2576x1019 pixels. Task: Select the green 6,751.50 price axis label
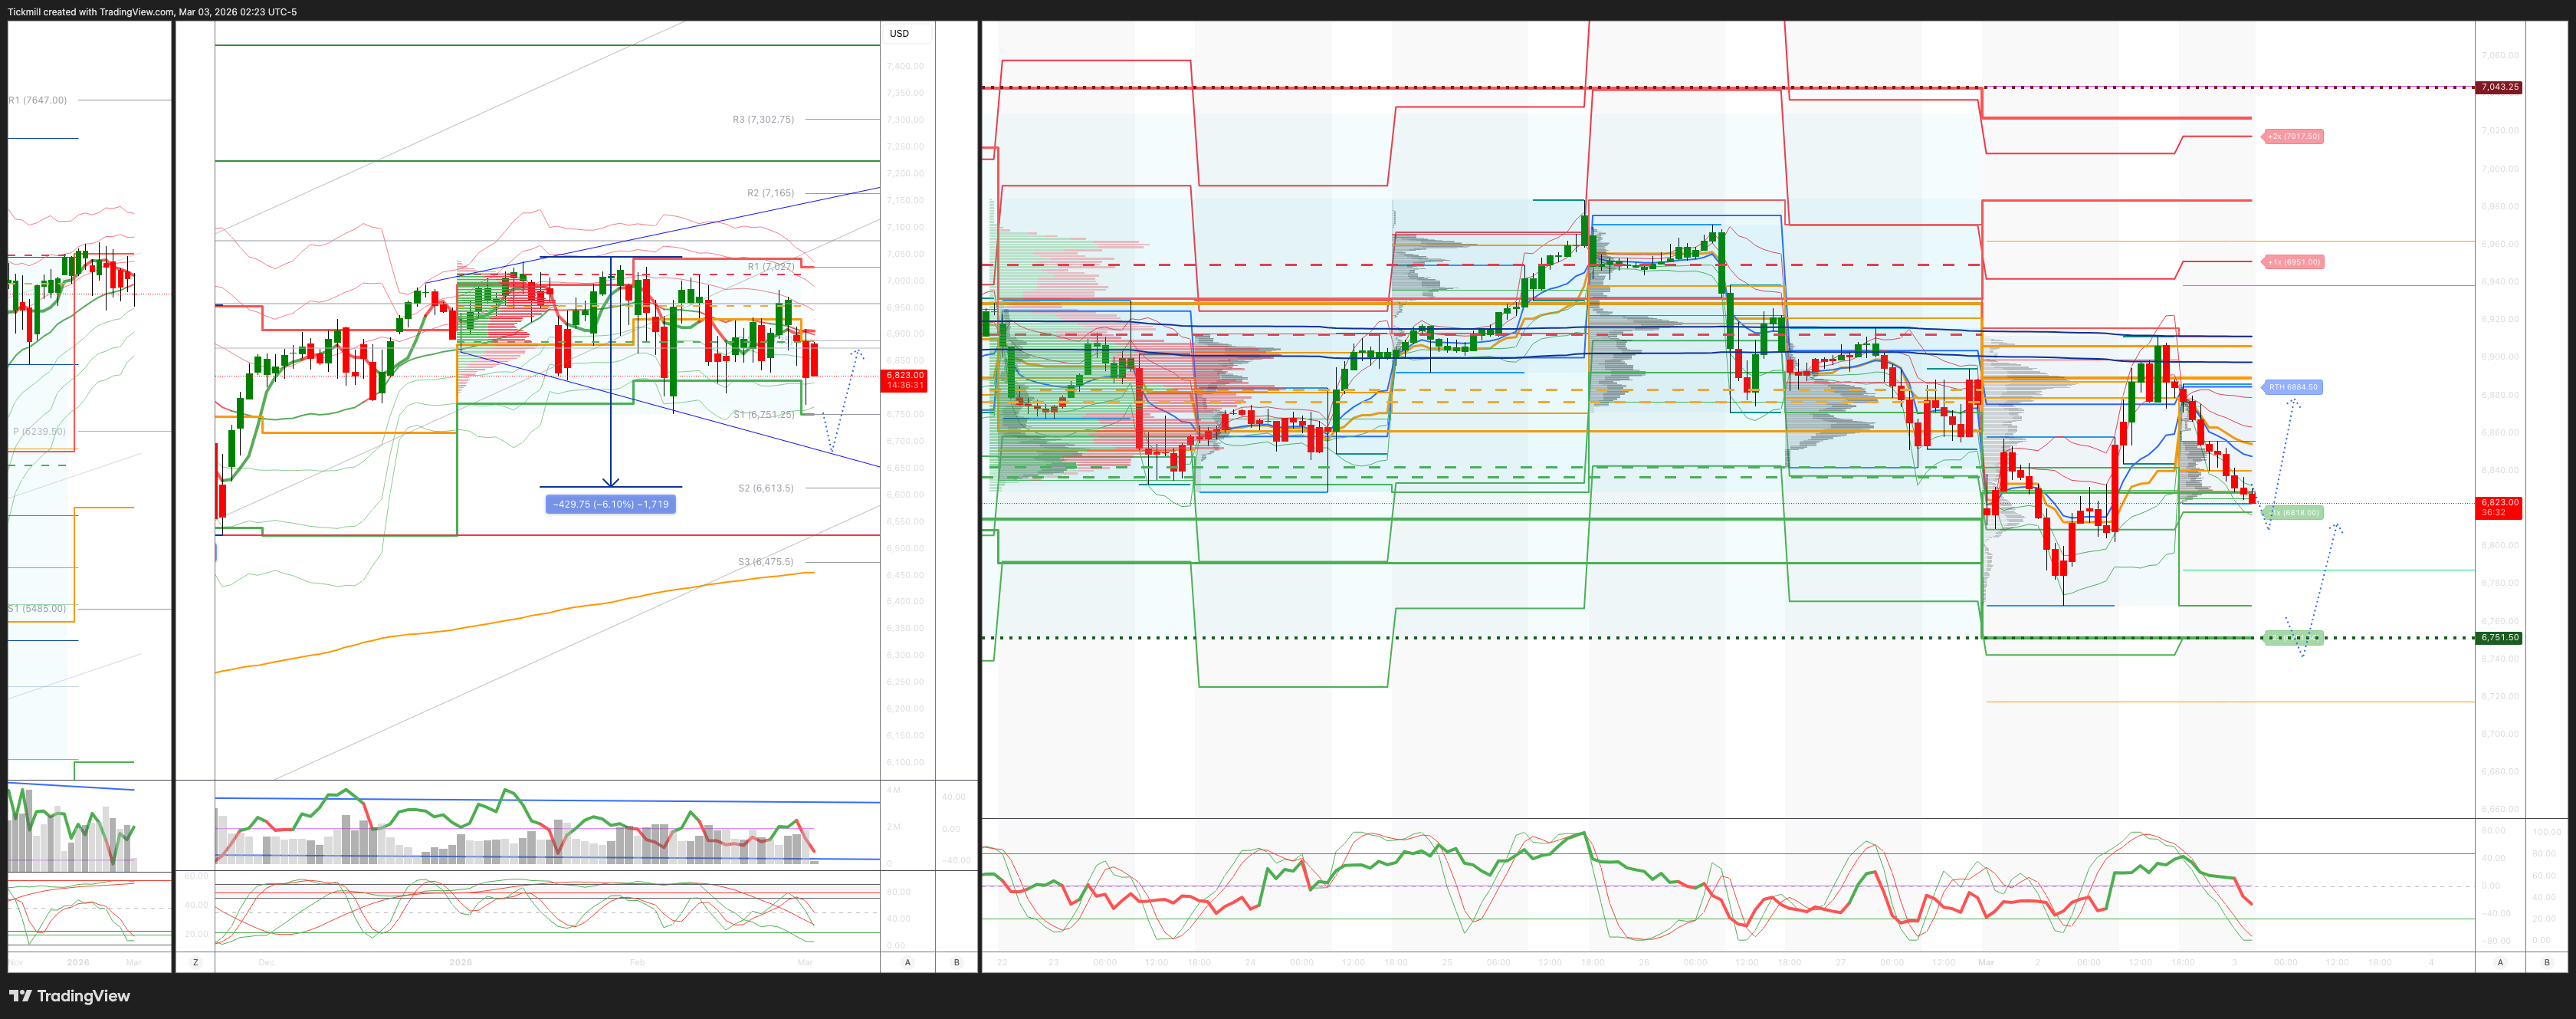point(2499,637)
